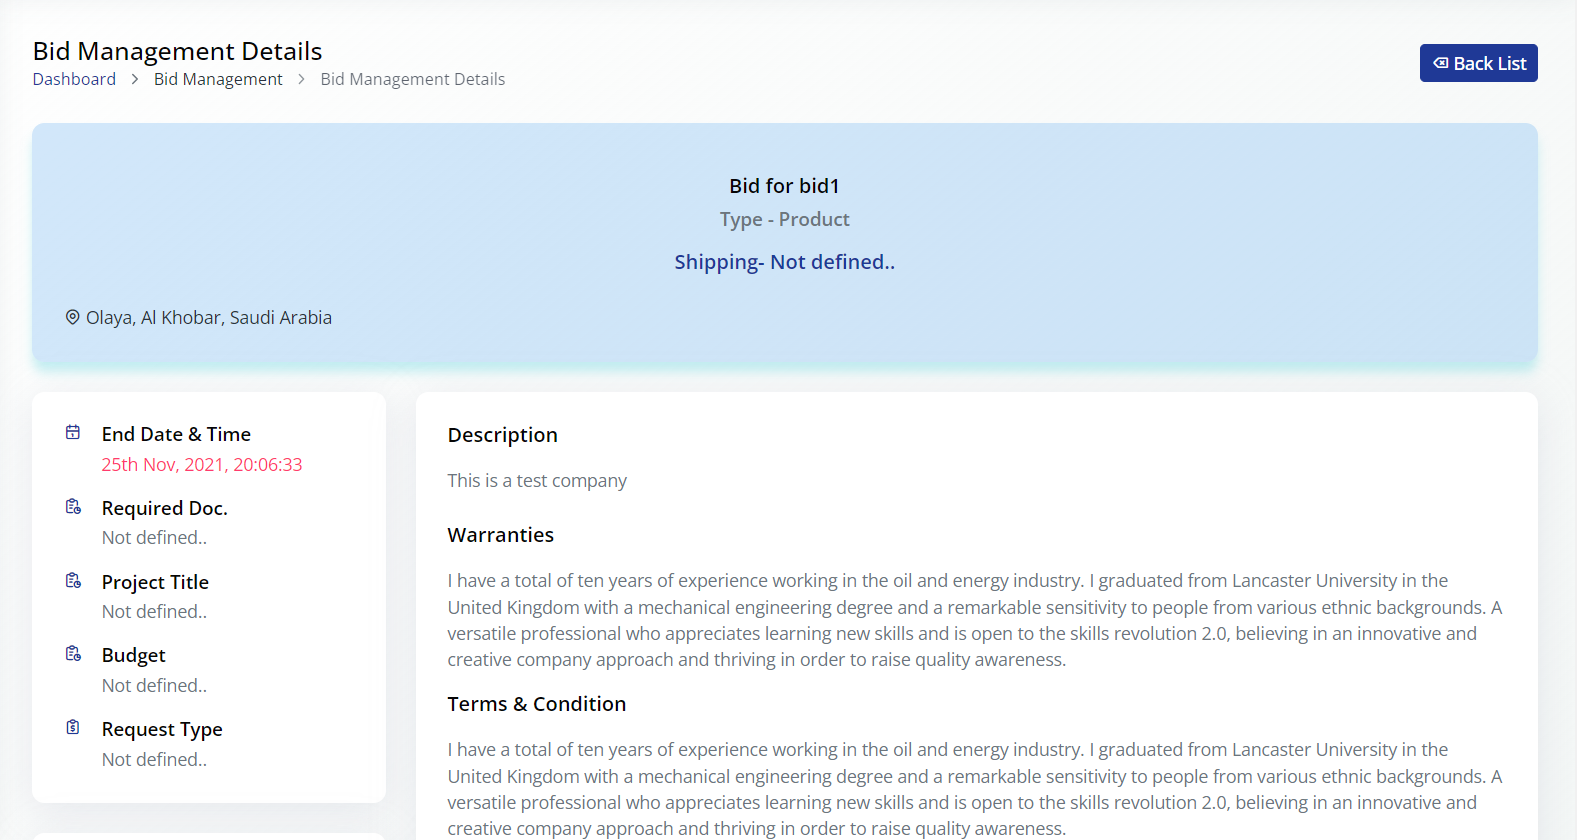The height and width of the screenshot is (840, 1577).
Task: Click the Warranties section heading
Action: click(x=500, y=535)
